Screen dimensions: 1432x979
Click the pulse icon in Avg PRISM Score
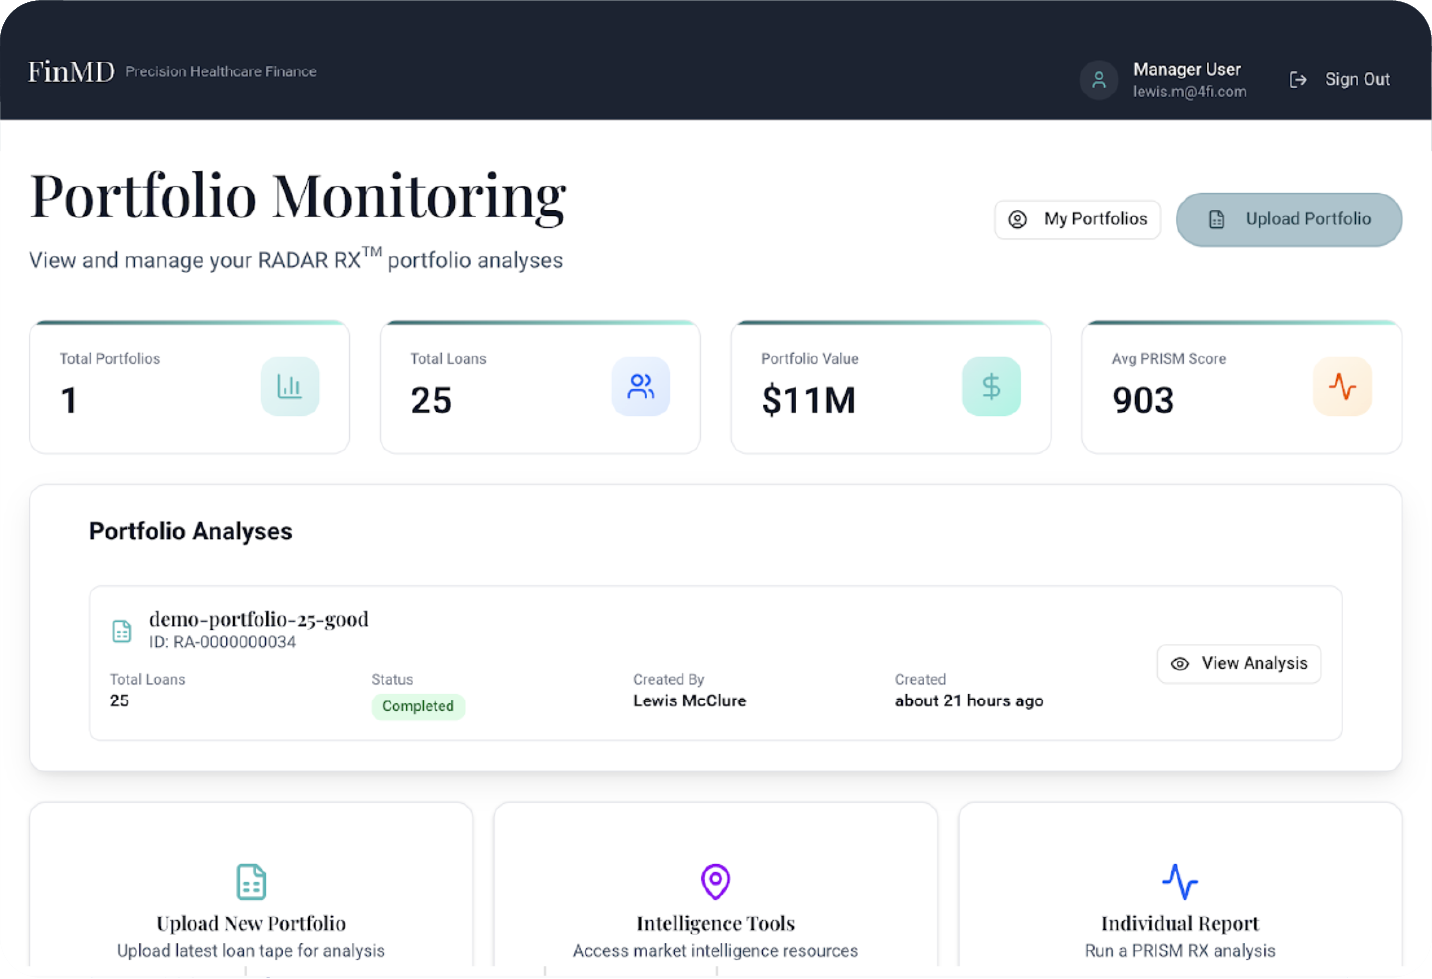1342,387
